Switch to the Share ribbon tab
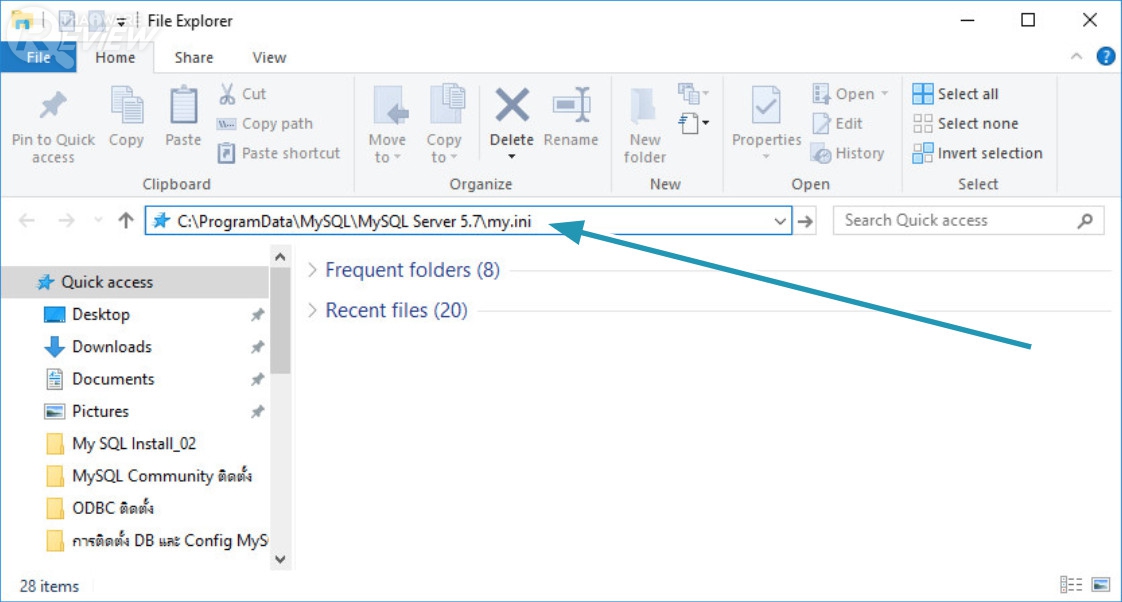This screenshot has height=602, width=1122. coord(194,58)
